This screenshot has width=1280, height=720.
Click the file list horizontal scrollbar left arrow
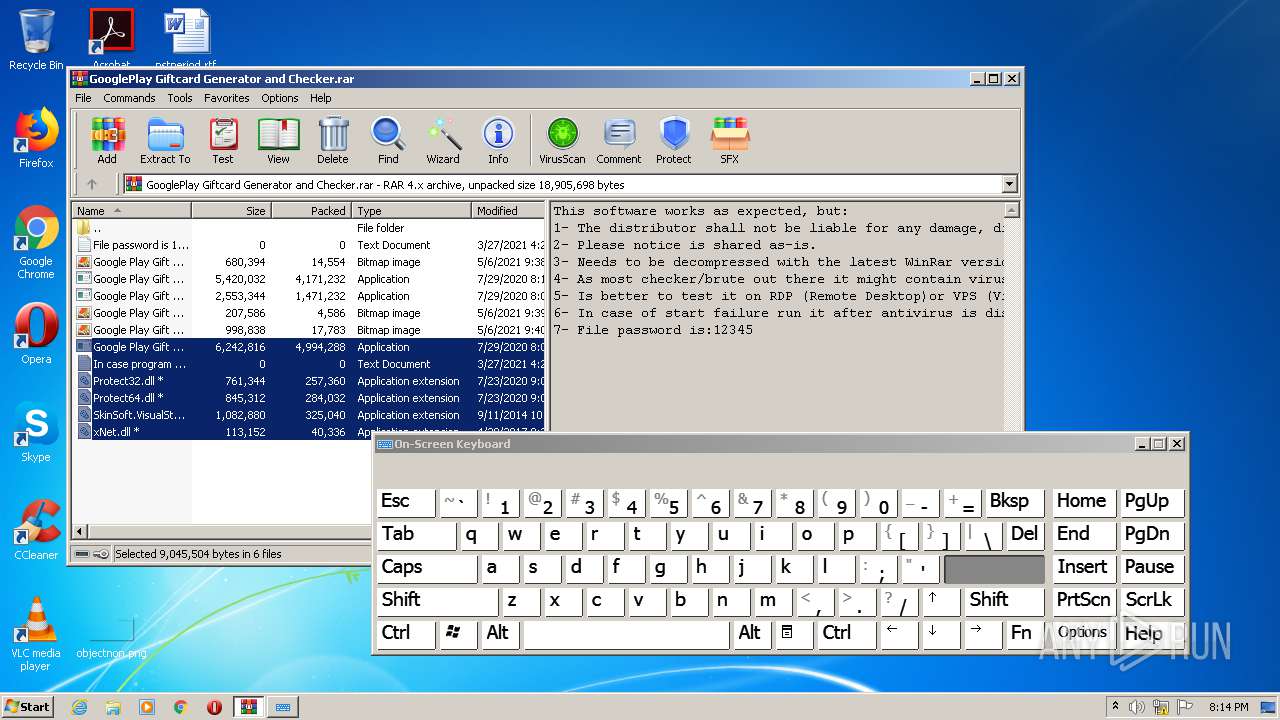(x=80, y=532)
